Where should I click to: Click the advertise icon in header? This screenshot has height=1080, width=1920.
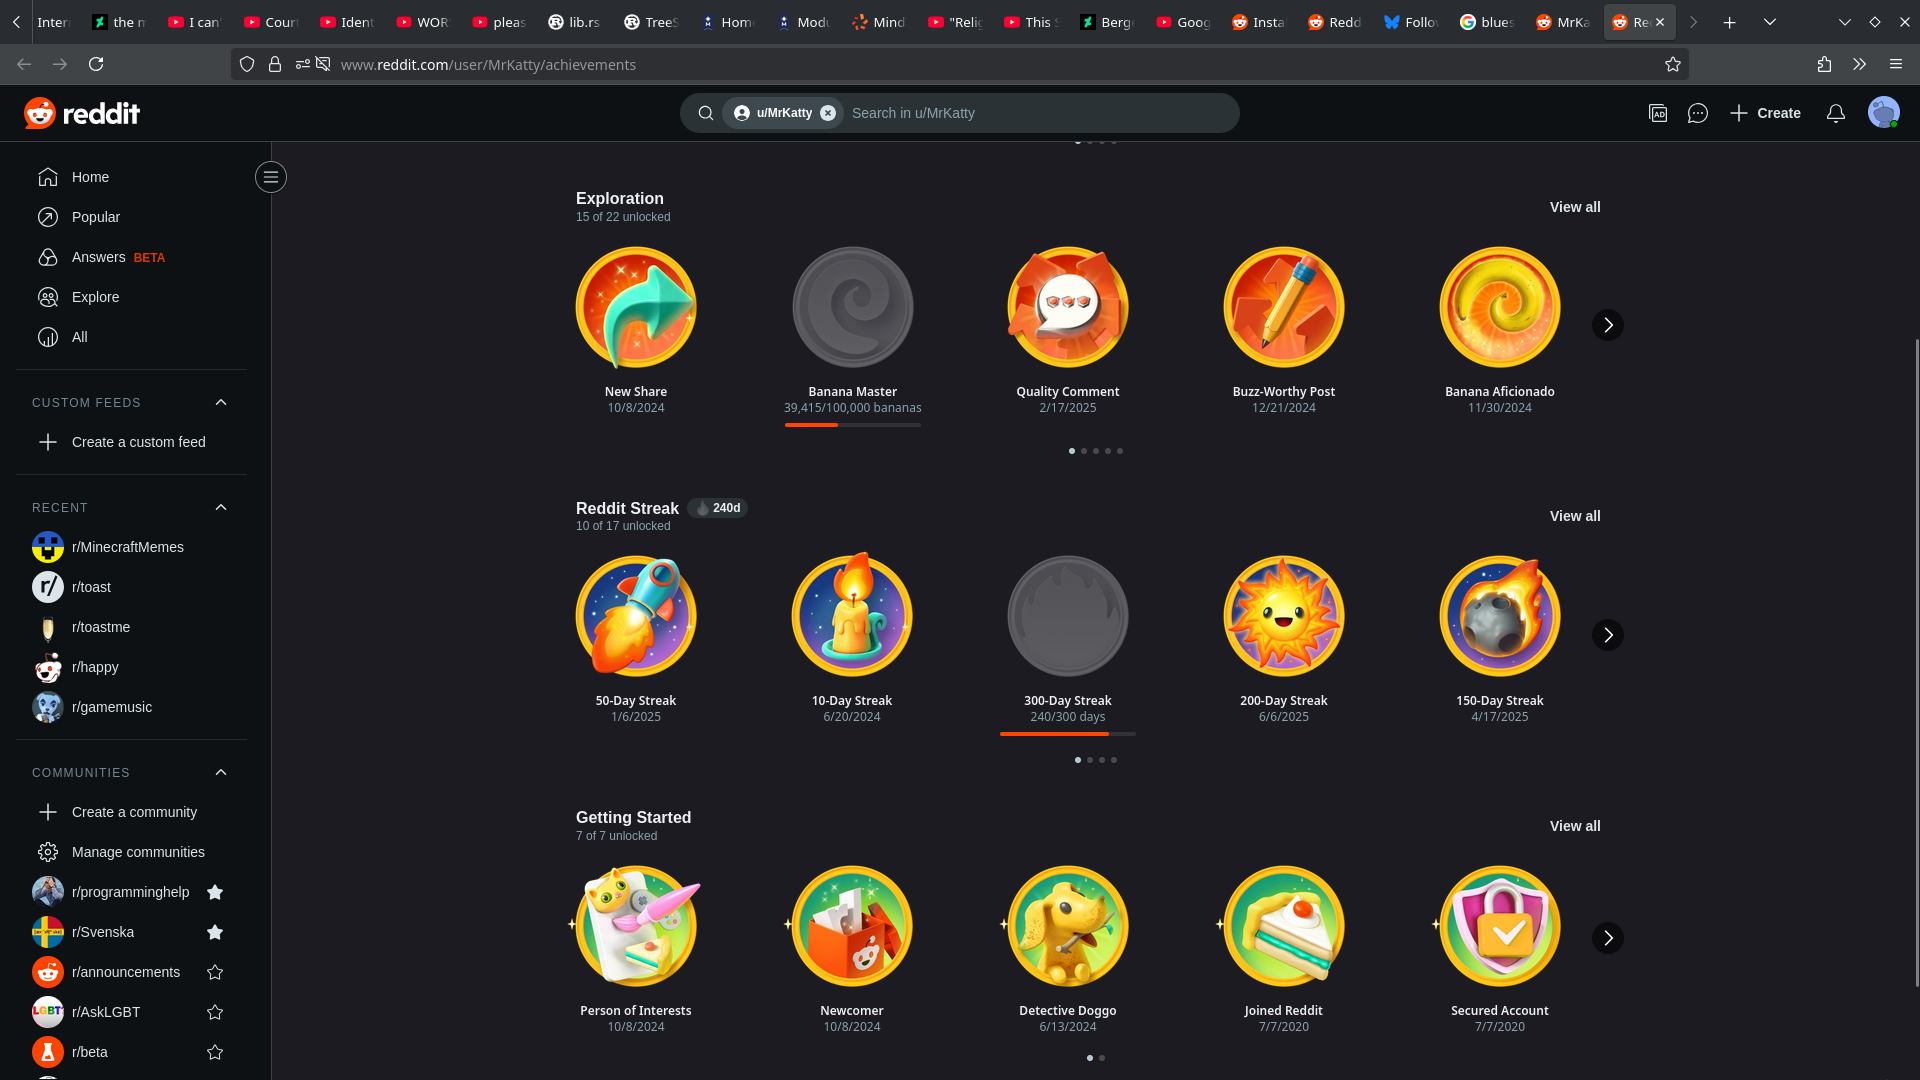[x=1657, y=113]
